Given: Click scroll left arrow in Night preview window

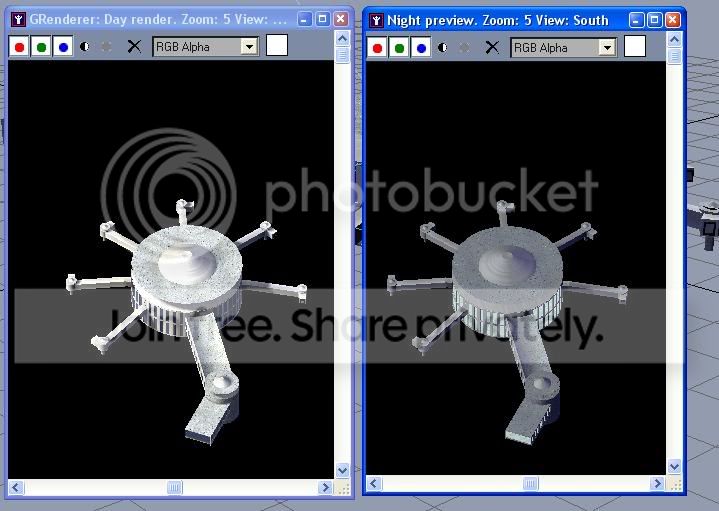Looking at the screenshot, I should pos(374,483).
